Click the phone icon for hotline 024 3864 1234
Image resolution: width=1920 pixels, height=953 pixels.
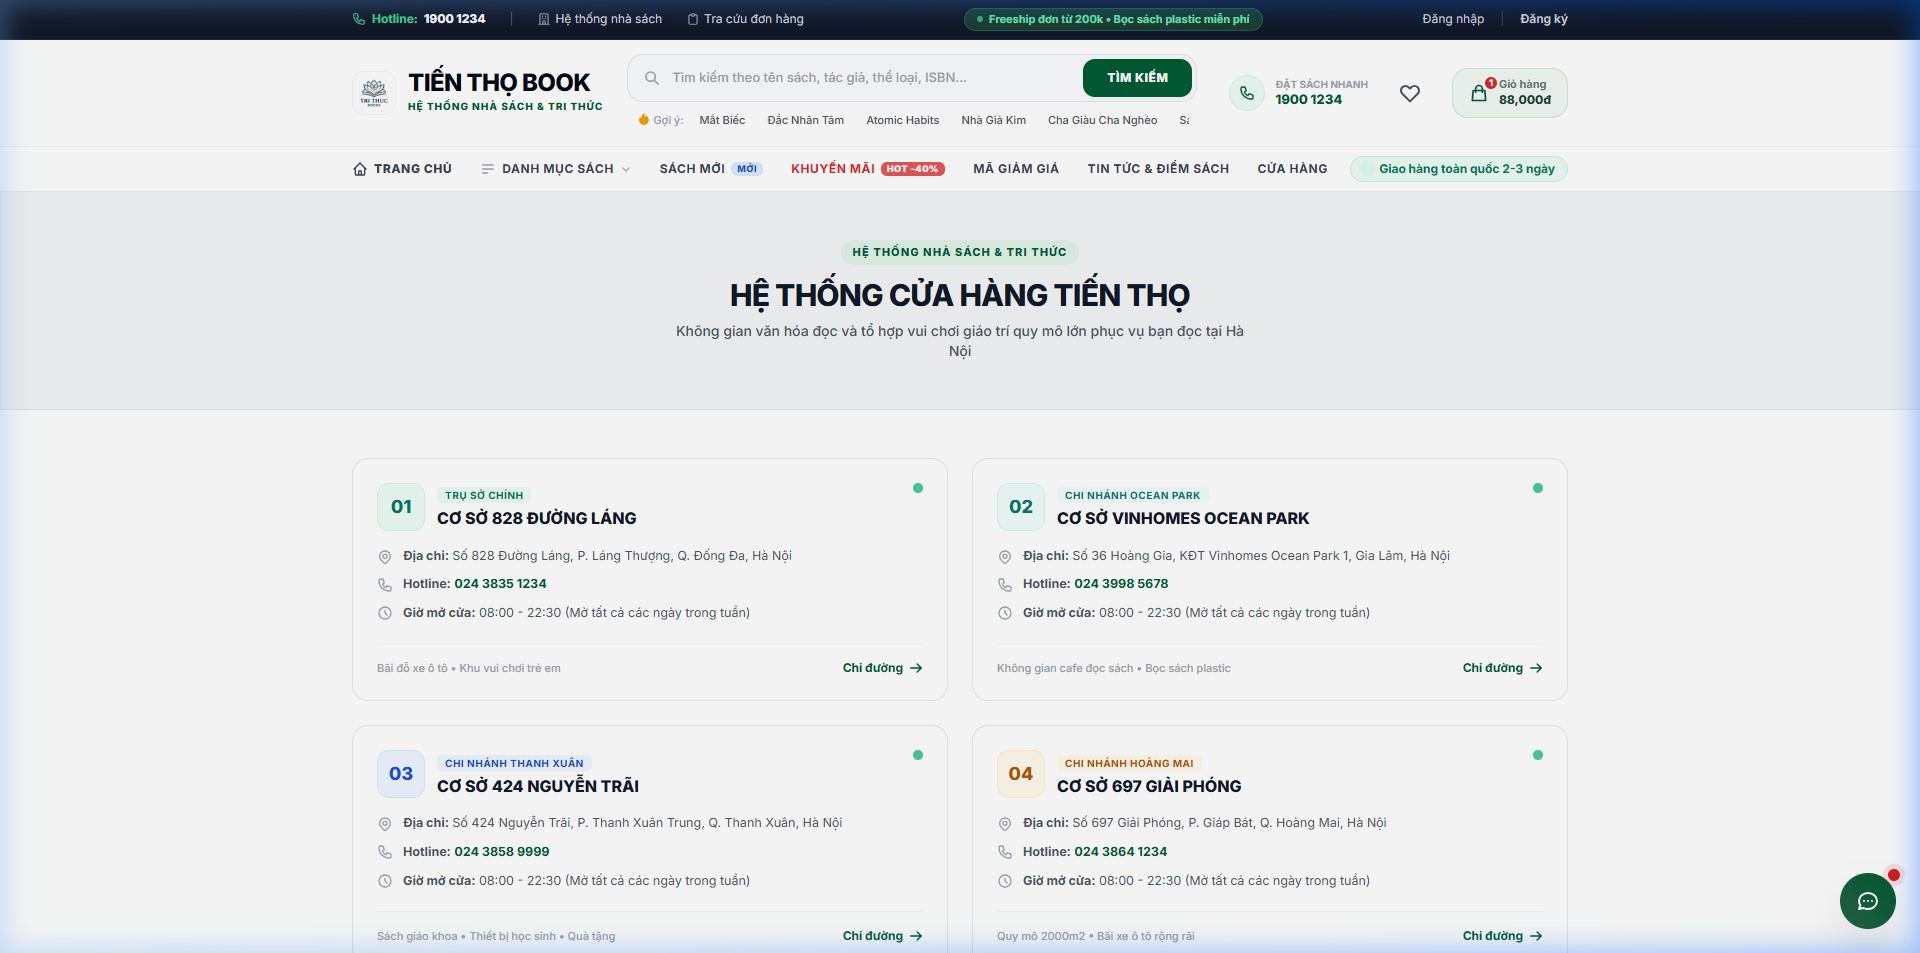point(1005,852)
